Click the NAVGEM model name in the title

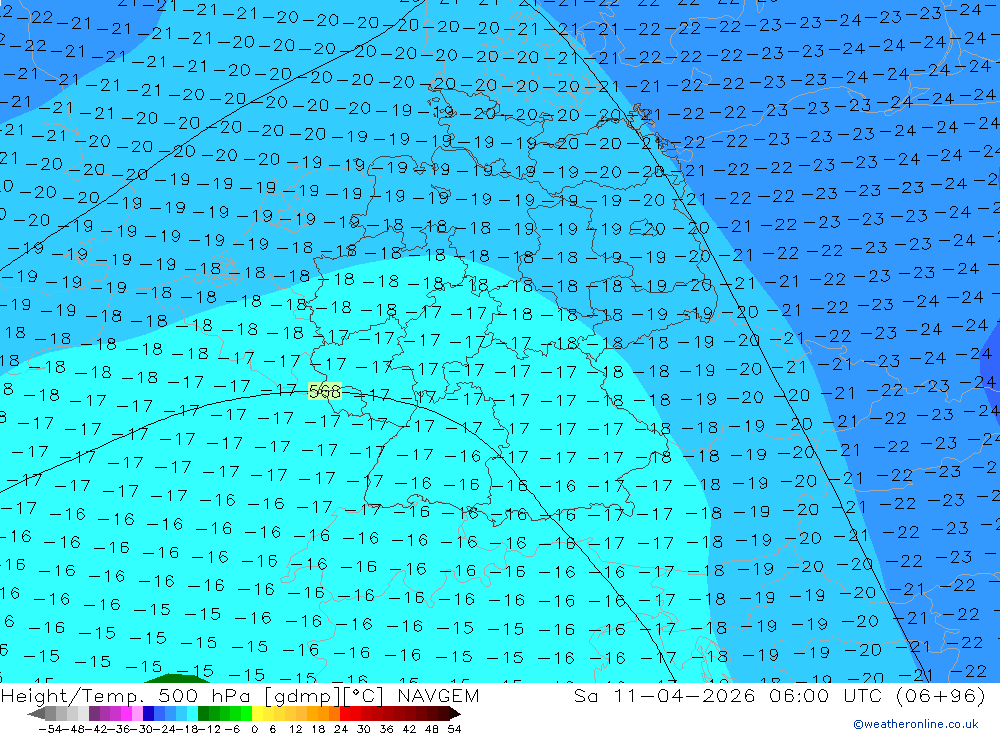click(438, 695)
